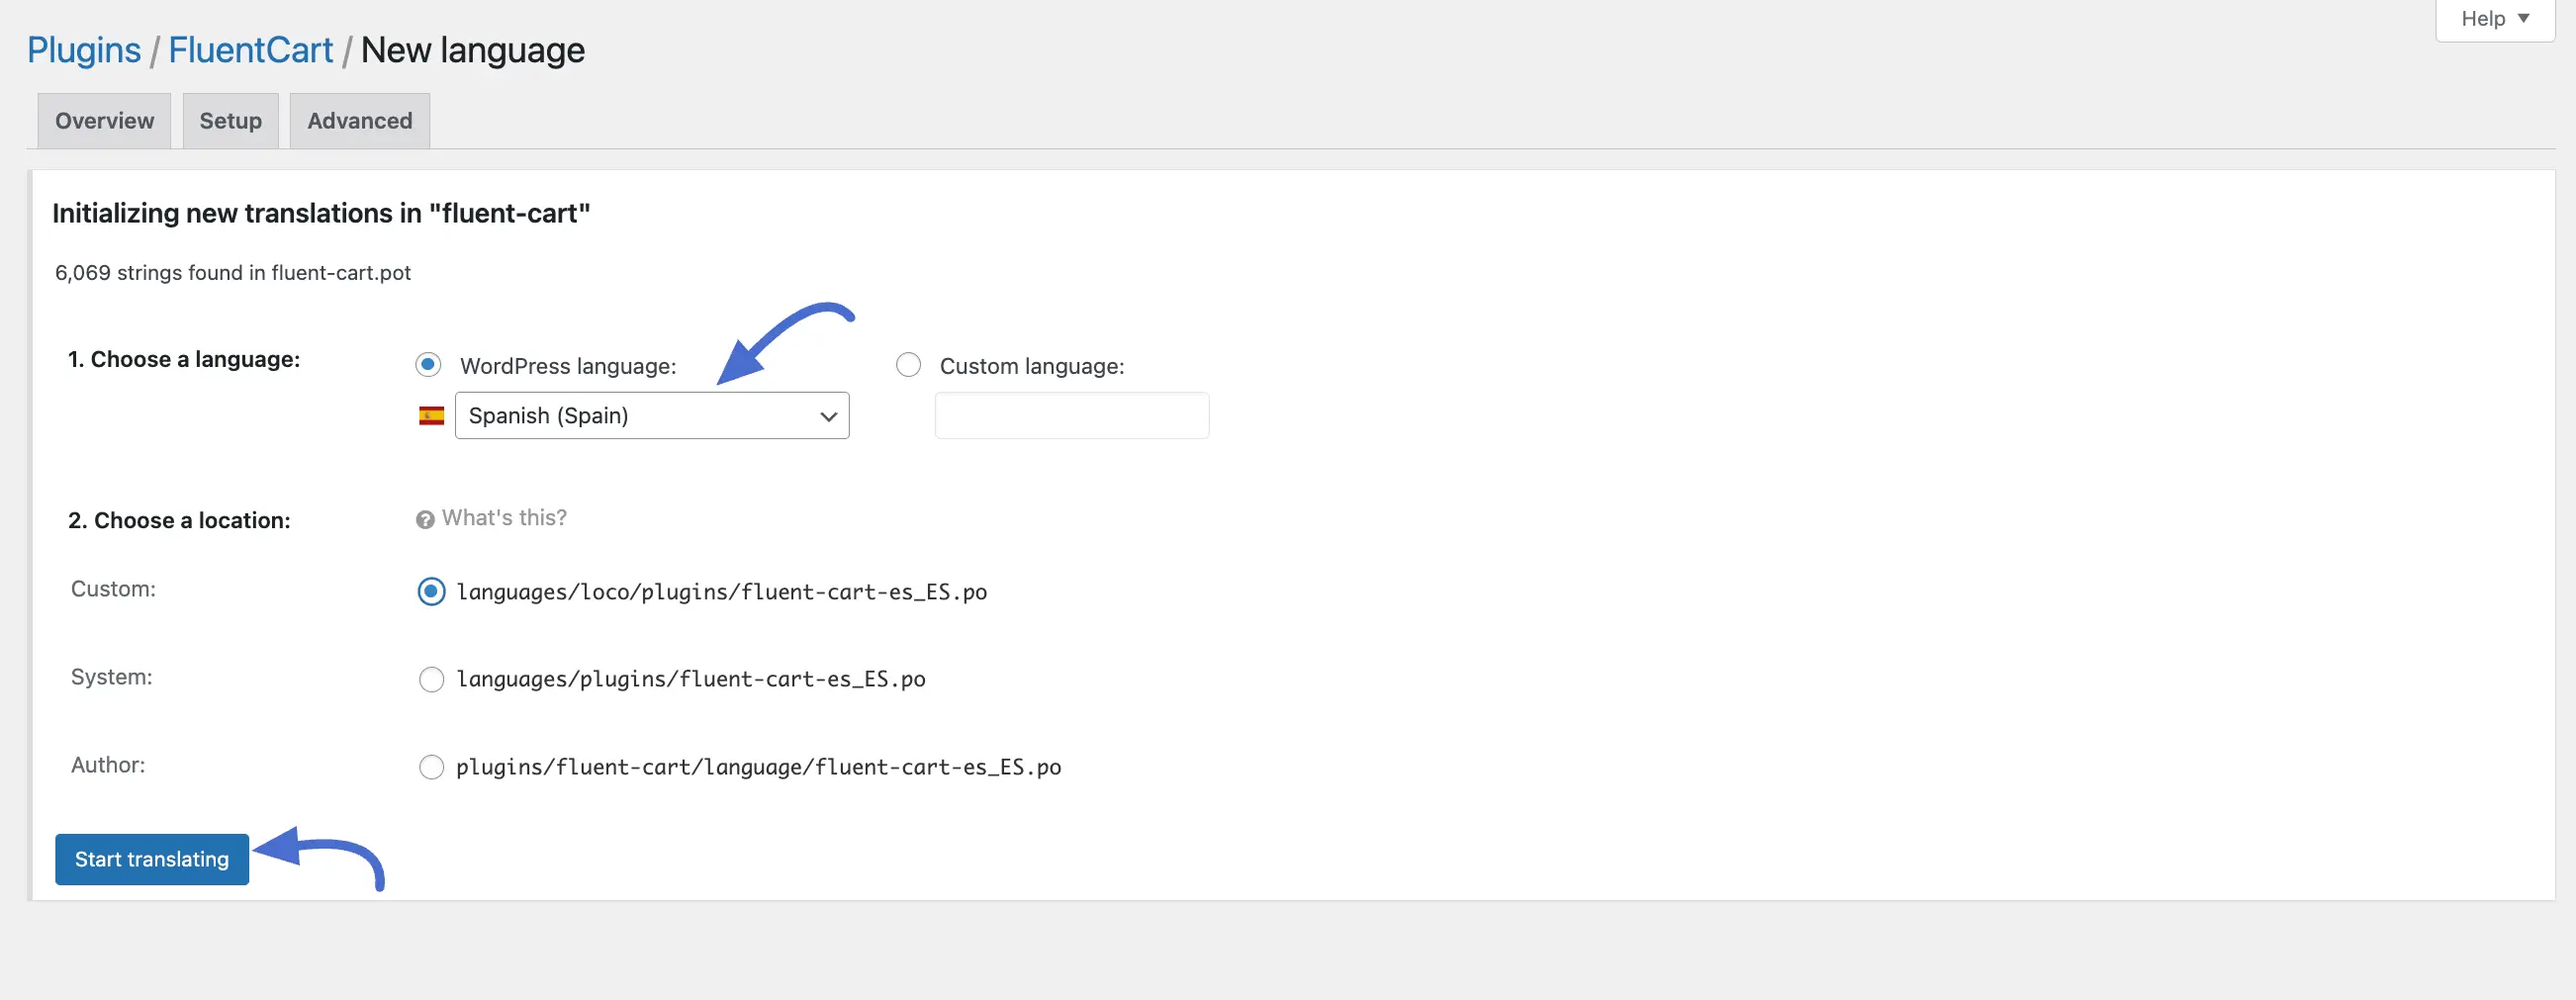Switch to the Overview tab
Image resolution: width=2576 pixels, height=1000 pixels.
click(x=104, y=121)
